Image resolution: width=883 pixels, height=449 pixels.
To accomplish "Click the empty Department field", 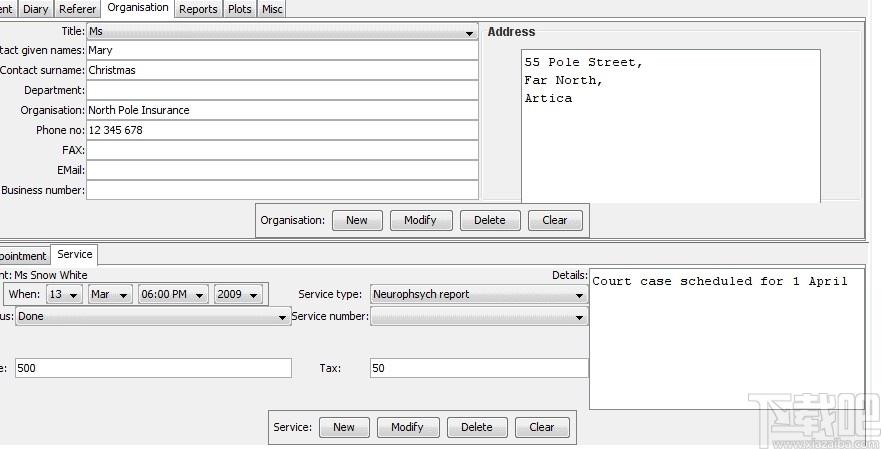I will (282, 90).
